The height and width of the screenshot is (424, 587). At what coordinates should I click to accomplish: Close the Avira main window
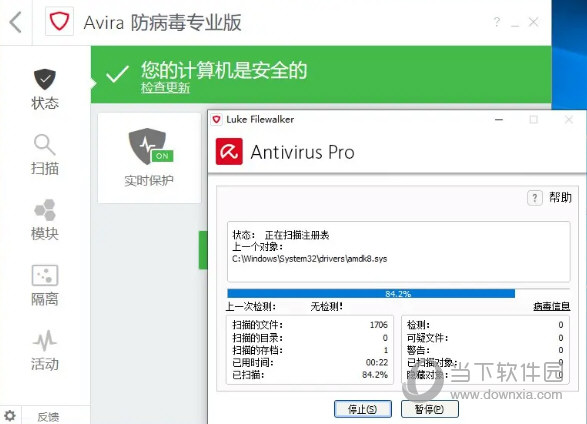point(533,22)
